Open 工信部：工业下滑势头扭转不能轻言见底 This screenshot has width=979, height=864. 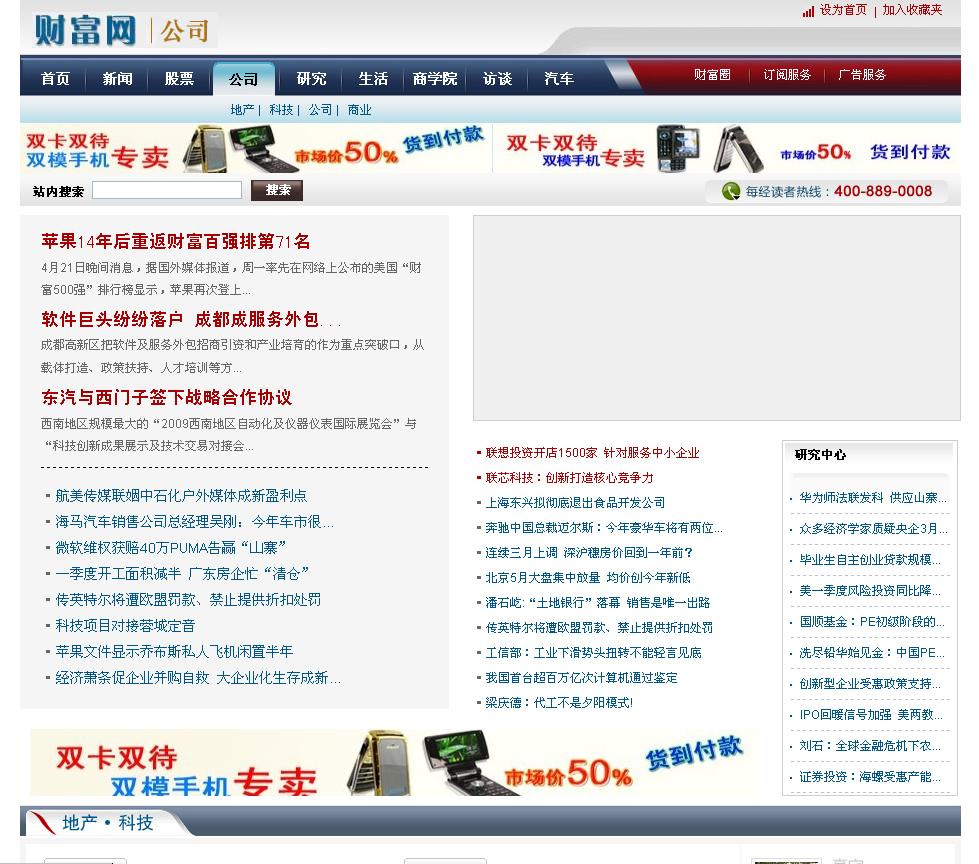[x=593, y=652]
